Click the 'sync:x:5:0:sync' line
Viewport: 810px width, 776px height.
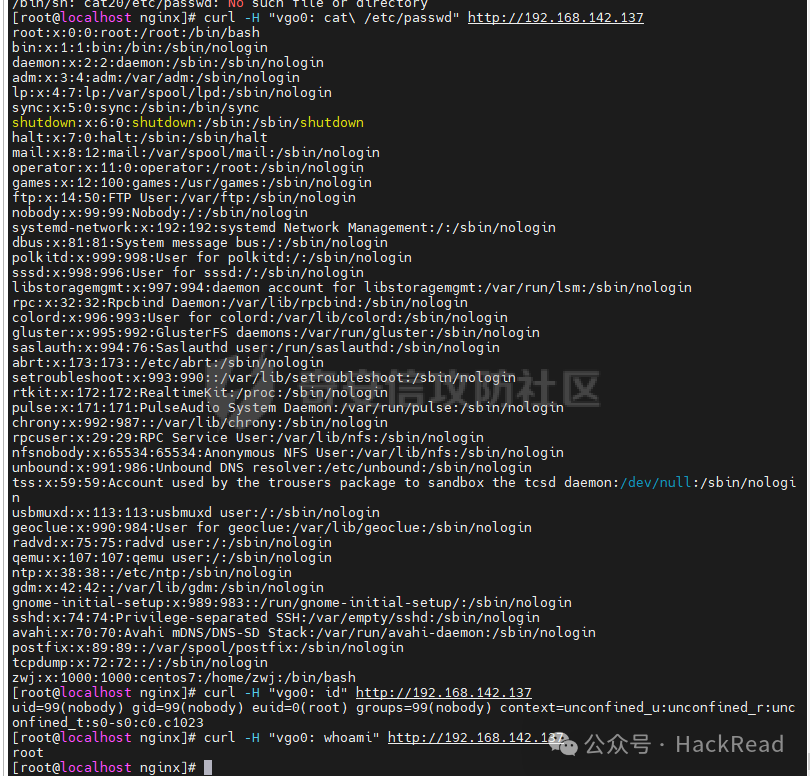pos(136,107)
